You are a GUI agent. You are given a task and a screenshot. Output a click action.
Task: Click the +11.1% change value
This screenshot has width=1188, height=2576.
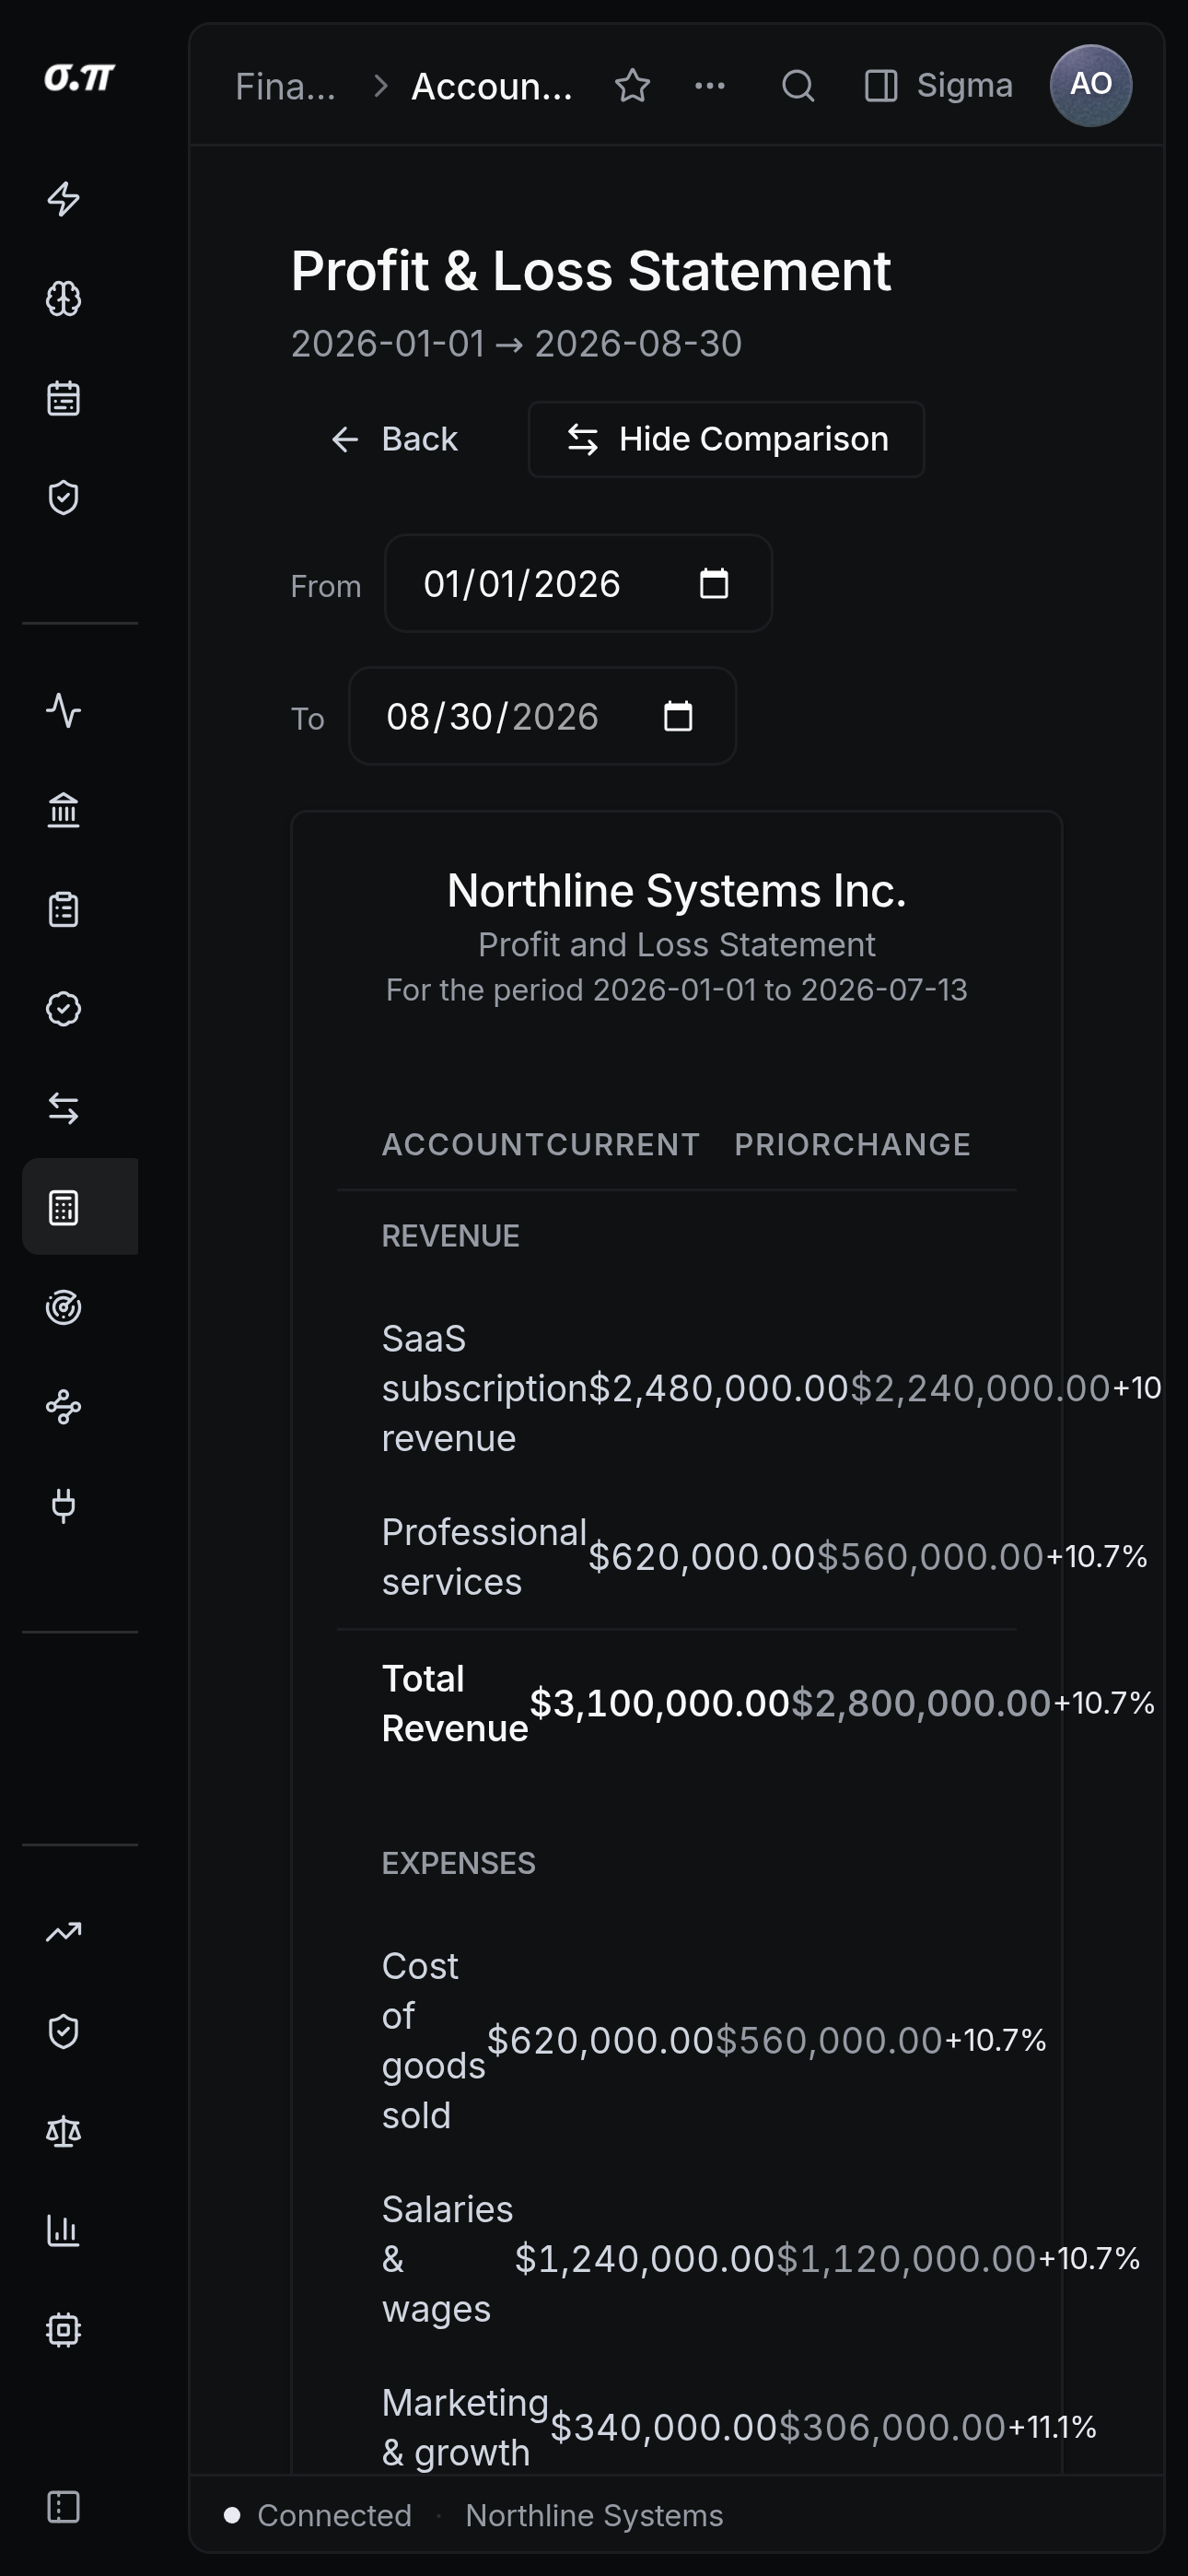pyautogui.click(x=1052, y=2427)
